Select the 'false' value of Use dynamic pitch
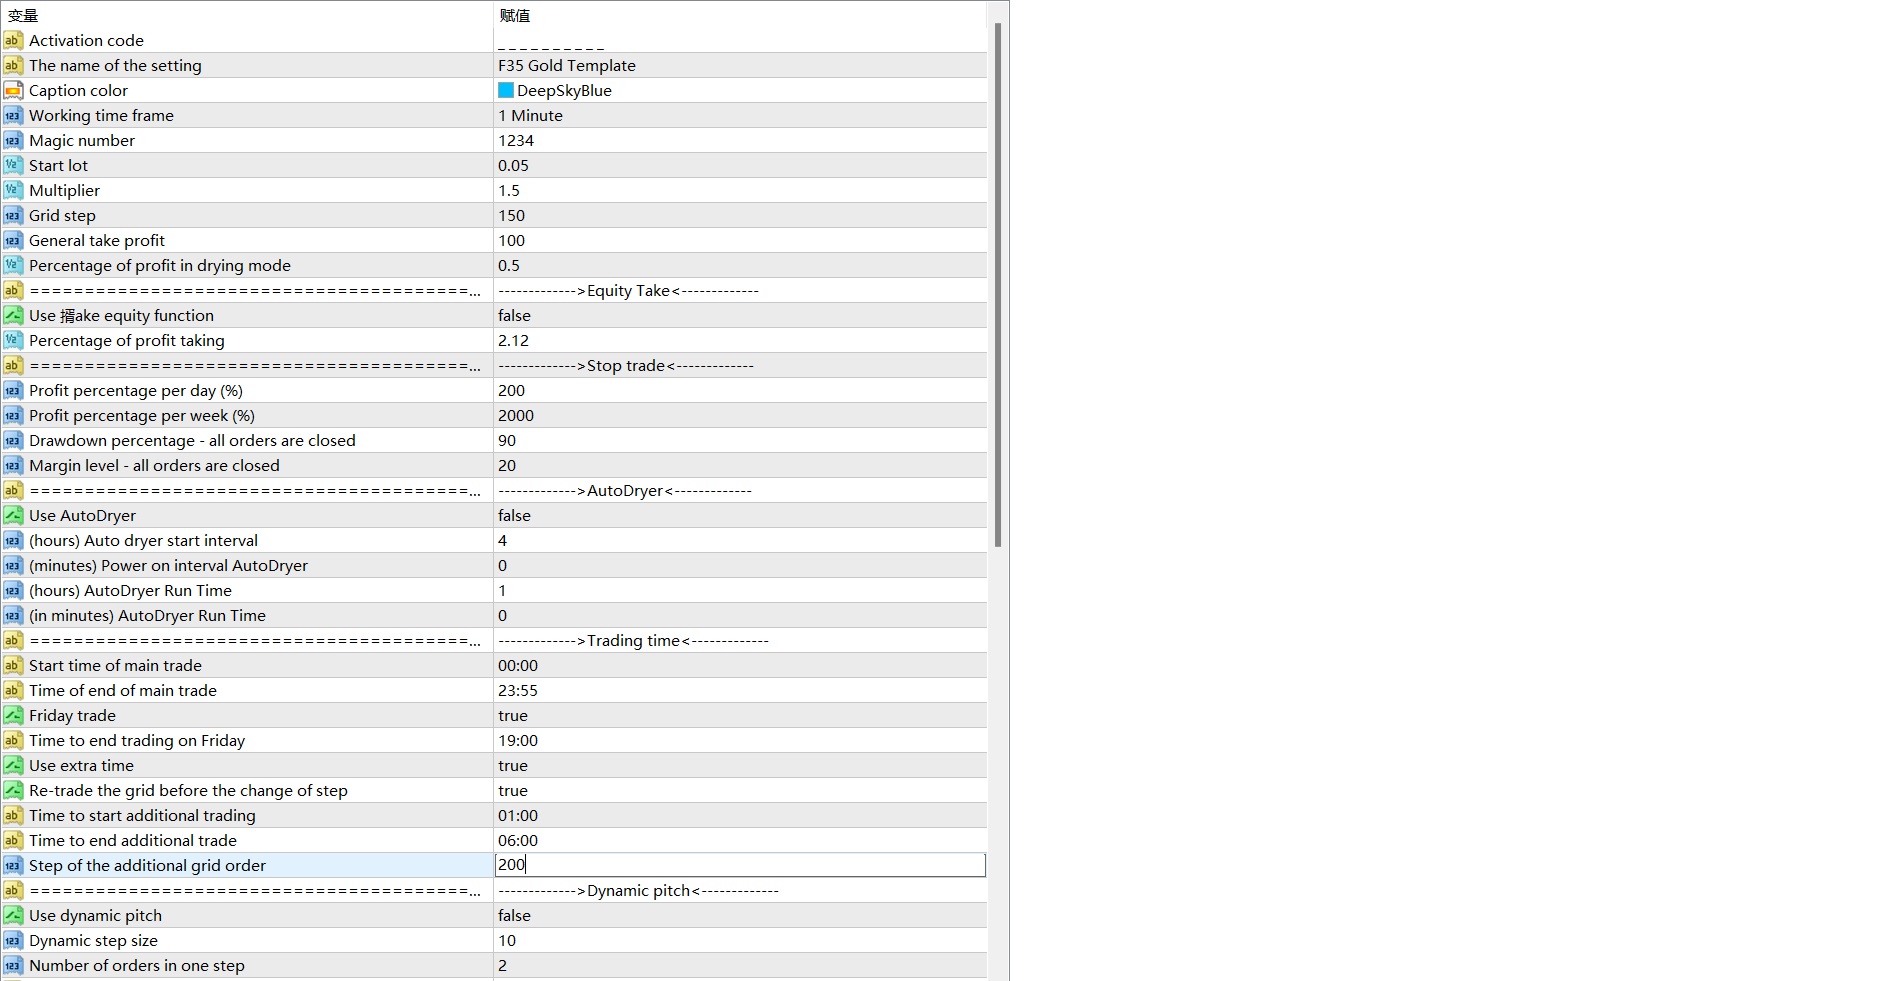 click(x=514, y=915)
